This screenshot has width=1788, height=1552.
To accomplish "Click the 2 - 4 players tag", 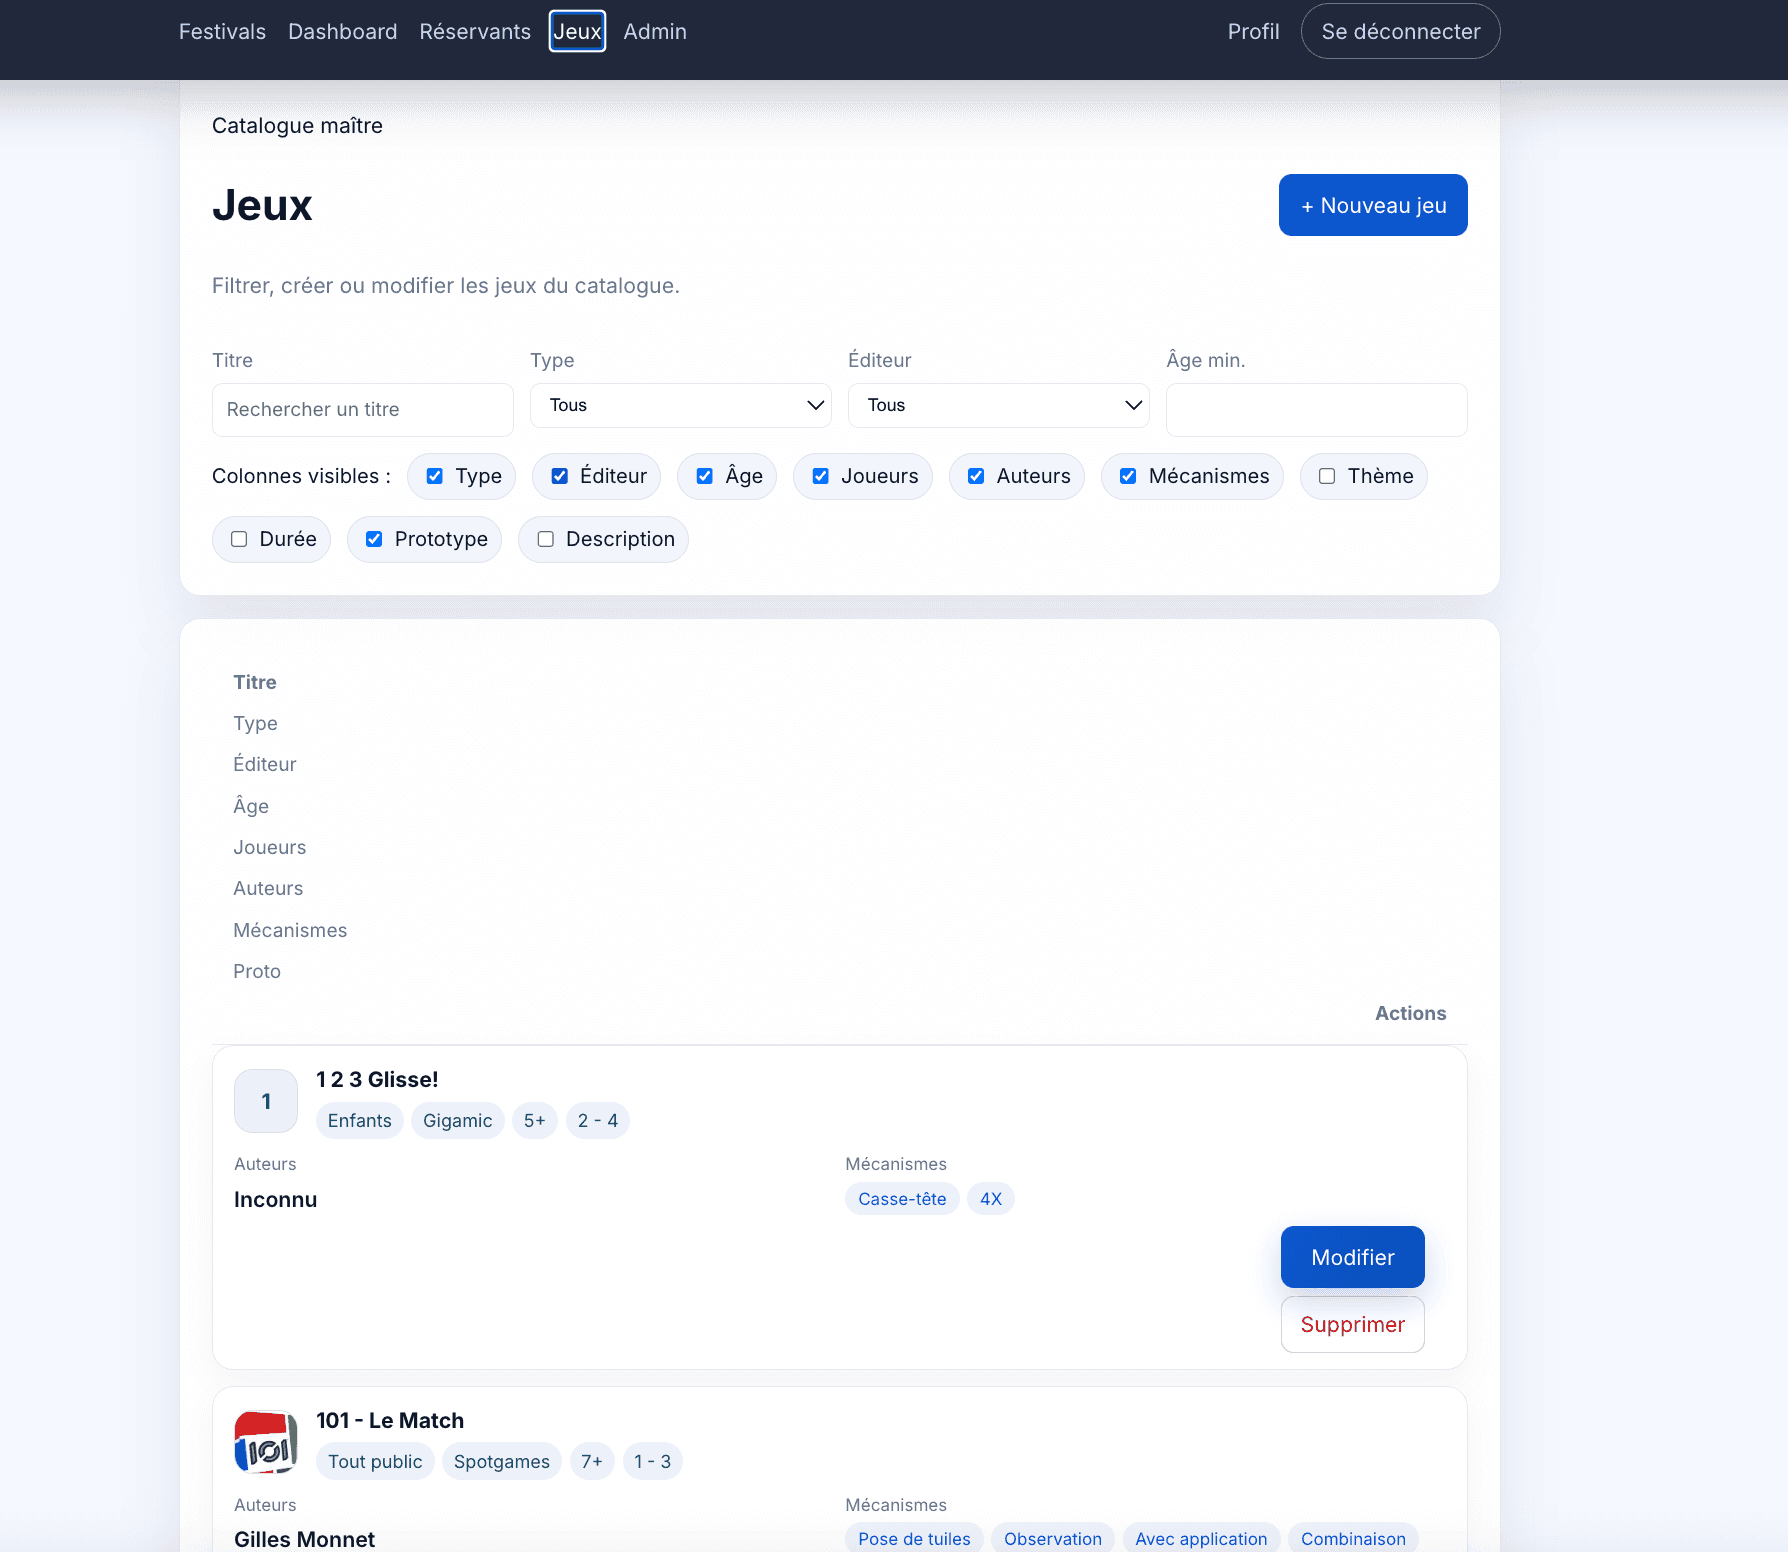I will coord(598,1120).
